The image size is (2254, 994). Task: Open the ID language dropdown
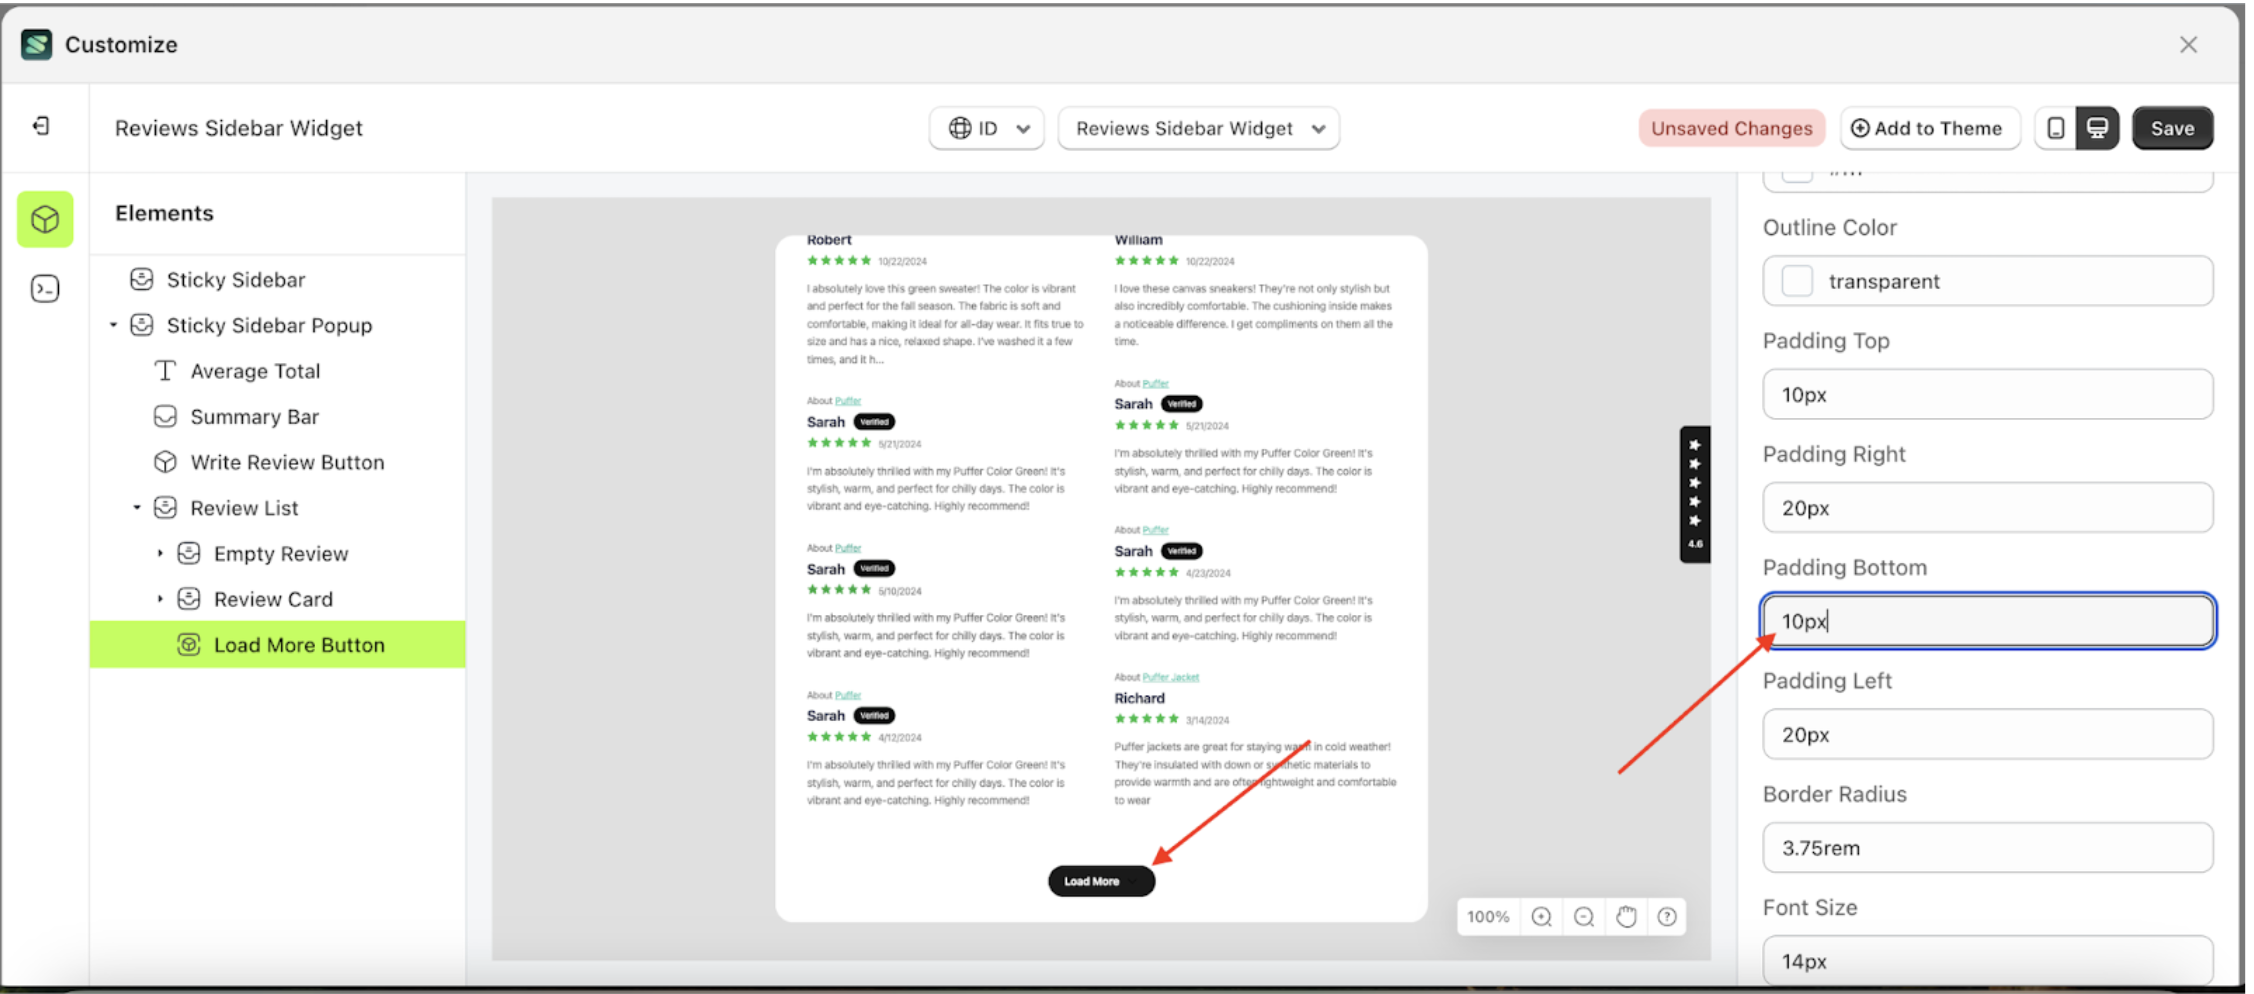click(x=986, y=128)
